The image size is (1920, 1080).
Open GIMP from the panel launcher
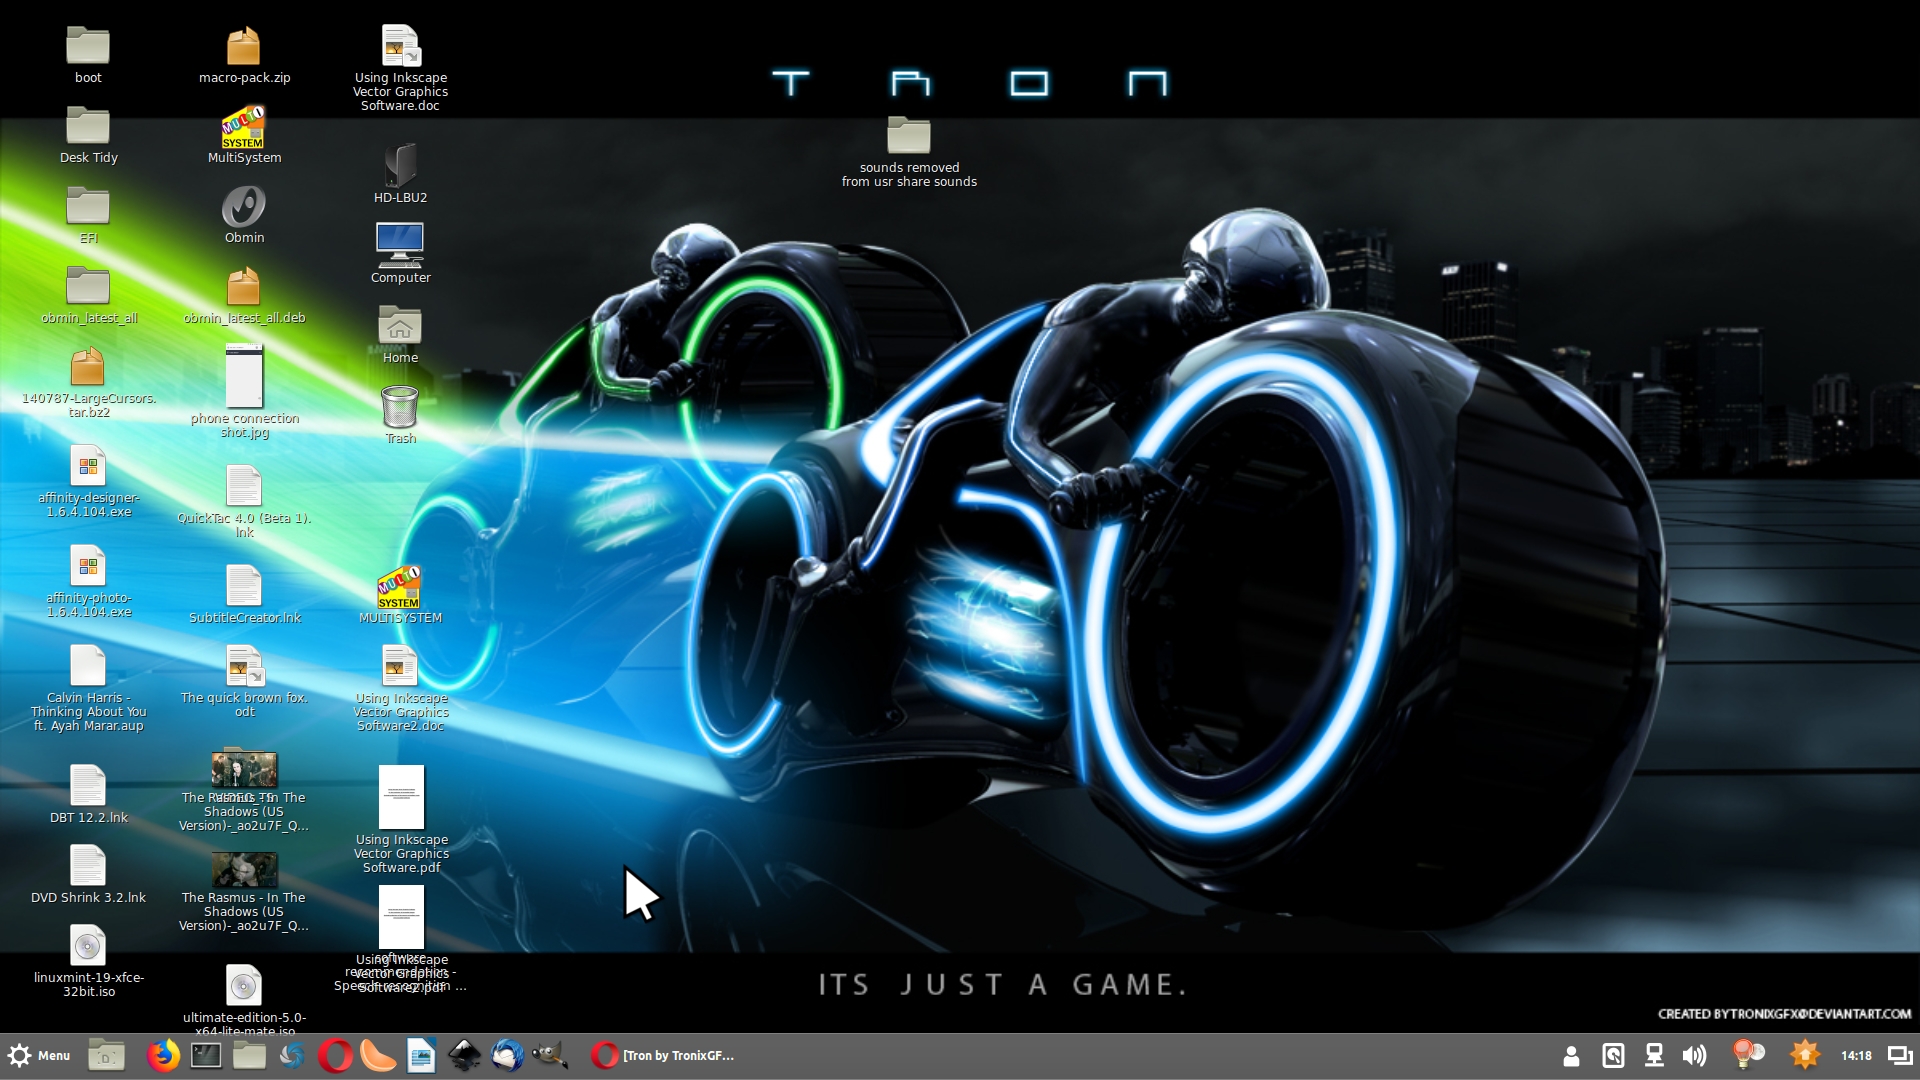pos(550,1055)
